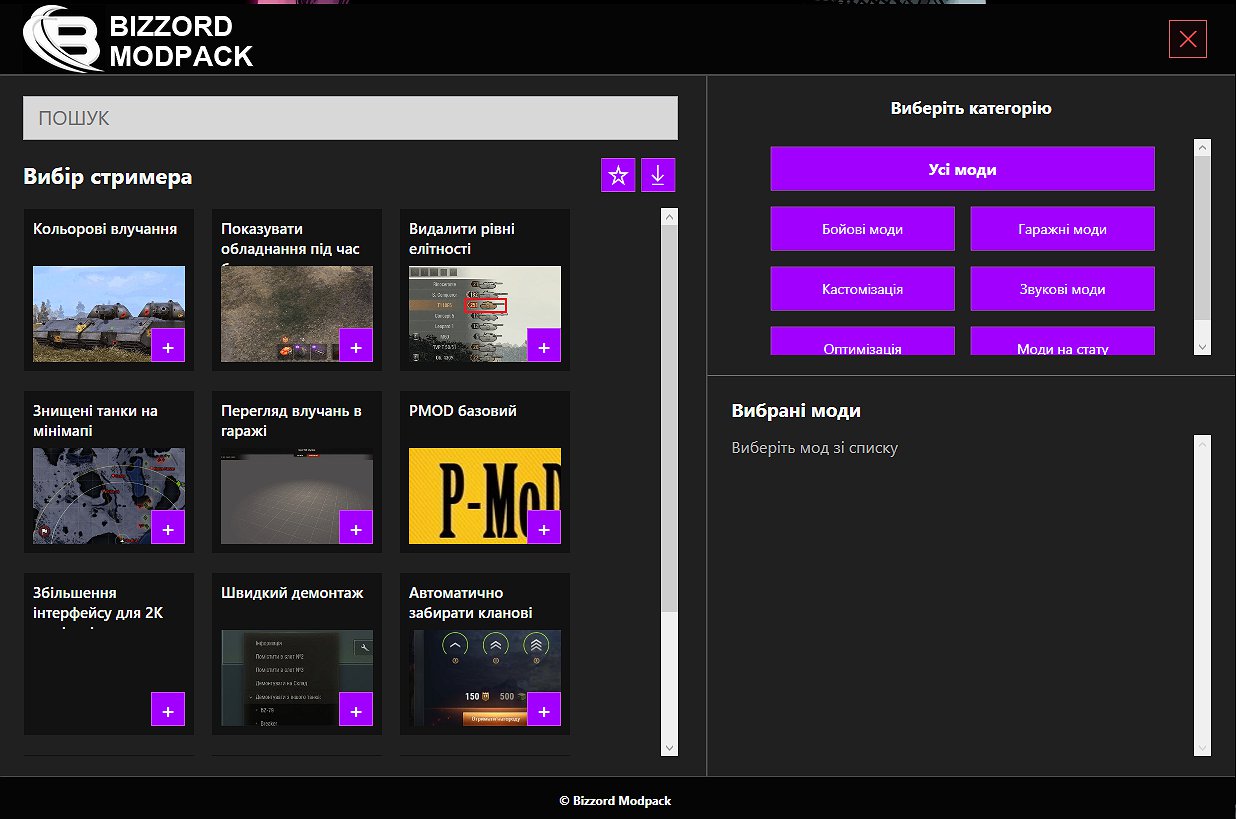Click the category list scrollbar thumb
This screenshot has height=819, width=1236.
pyautogui.click(x=1203, y=238)
